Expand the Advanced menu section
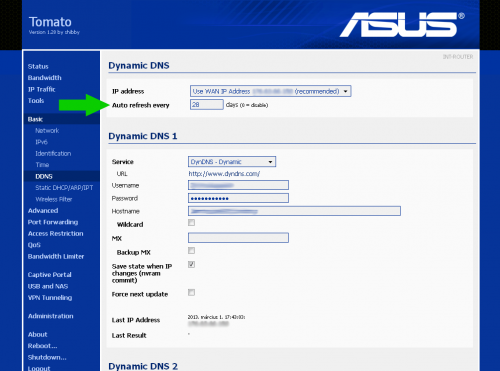 43,211
